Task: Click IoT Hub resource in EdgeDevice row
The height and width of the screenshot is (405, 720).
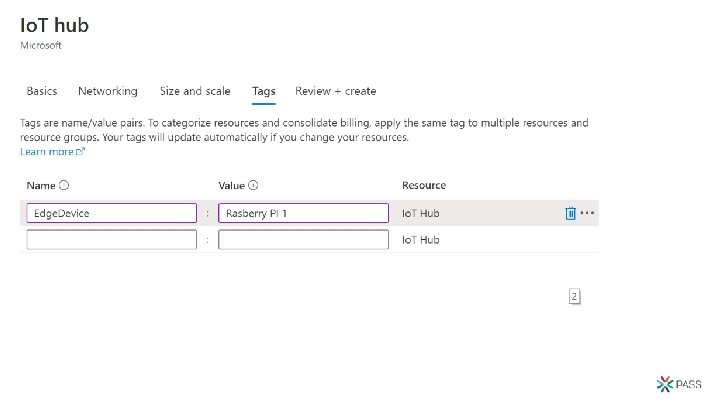Action: 420,213
